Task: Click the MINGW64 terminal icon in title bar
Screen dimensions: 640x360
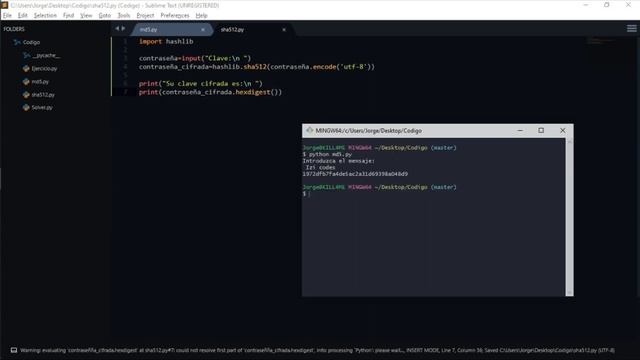Action: 309,131
